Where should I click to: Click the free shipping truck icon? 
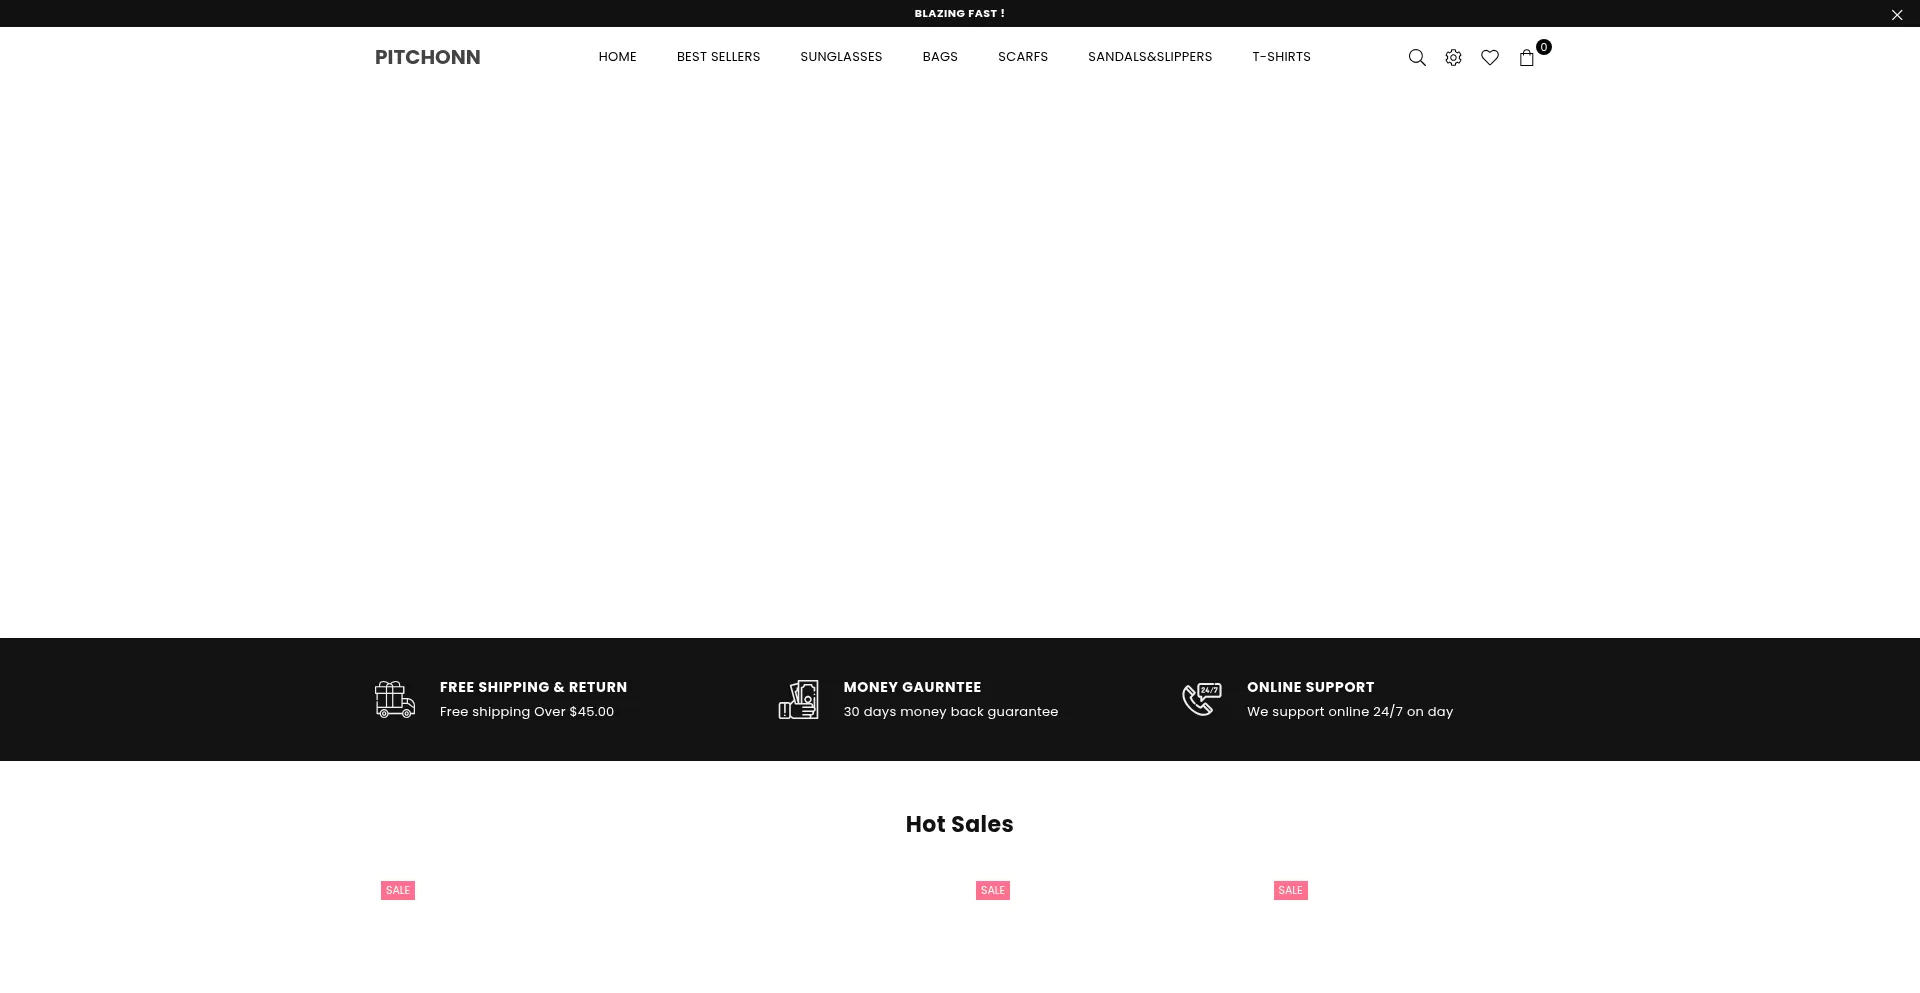(394, 699)
